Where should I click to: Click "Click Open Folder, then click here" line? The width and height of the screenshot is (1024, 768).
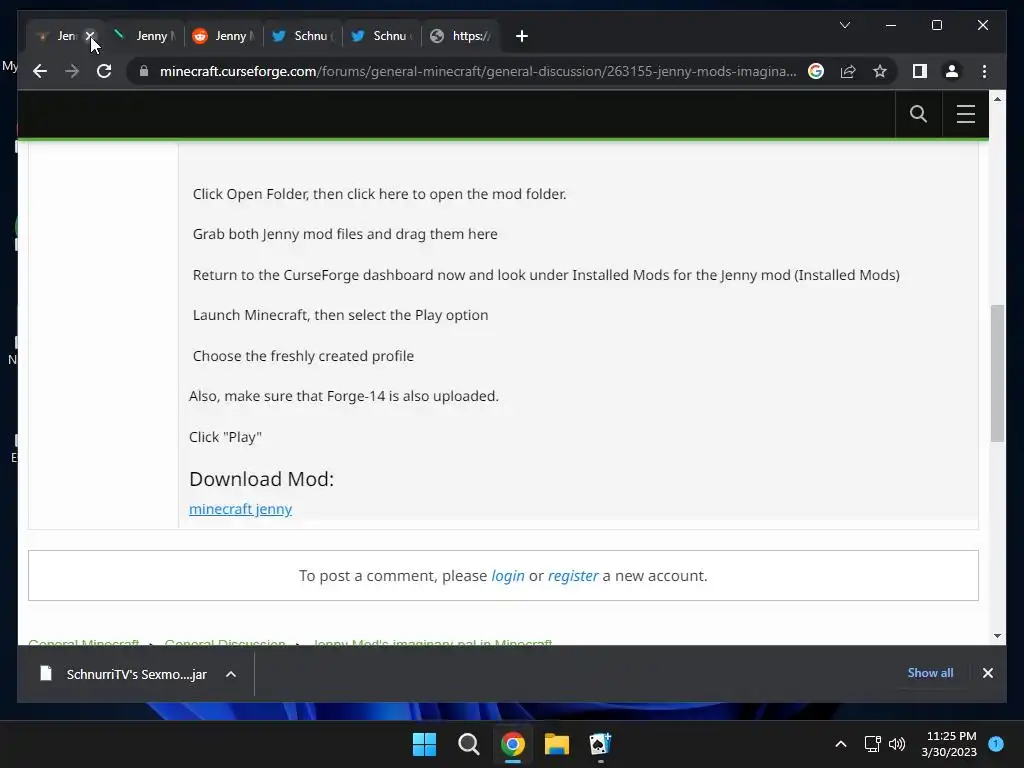379,194
